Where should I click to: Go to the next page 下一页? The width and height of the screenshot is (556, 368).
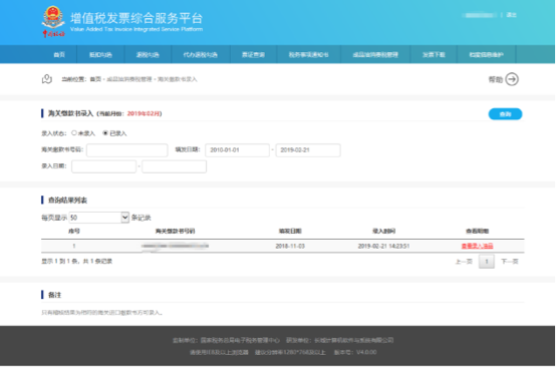click(510, 262)
